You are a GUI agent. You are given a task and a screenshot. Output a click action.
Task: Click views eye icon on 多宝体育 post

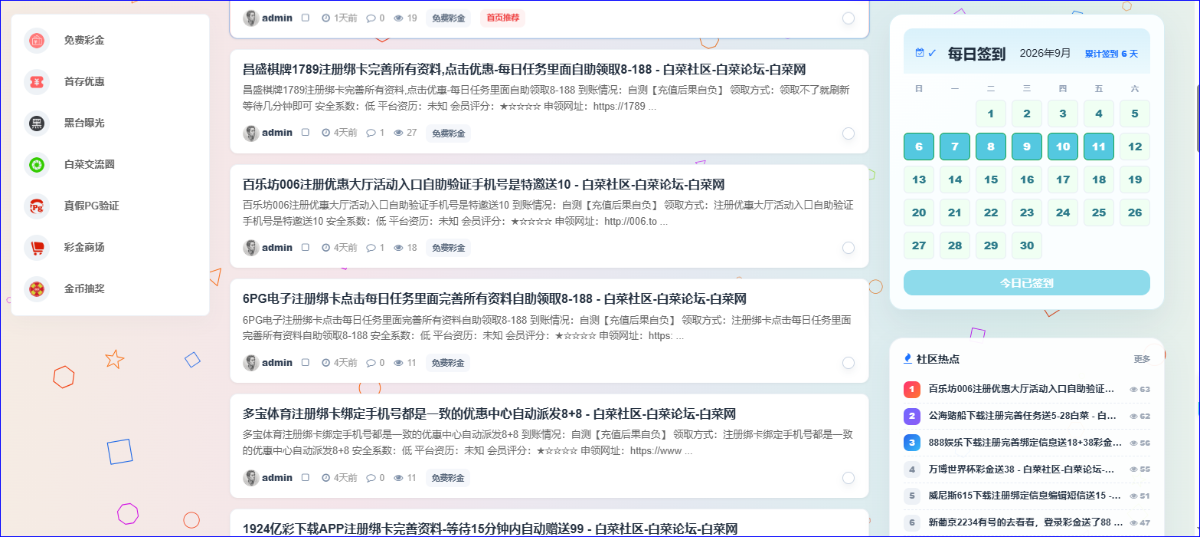399,478
